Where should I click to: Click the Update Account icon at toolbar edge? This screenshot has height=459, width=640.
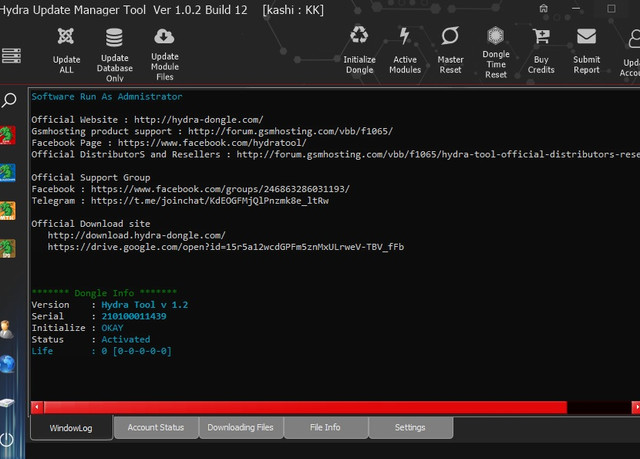[x=634, y=39]
